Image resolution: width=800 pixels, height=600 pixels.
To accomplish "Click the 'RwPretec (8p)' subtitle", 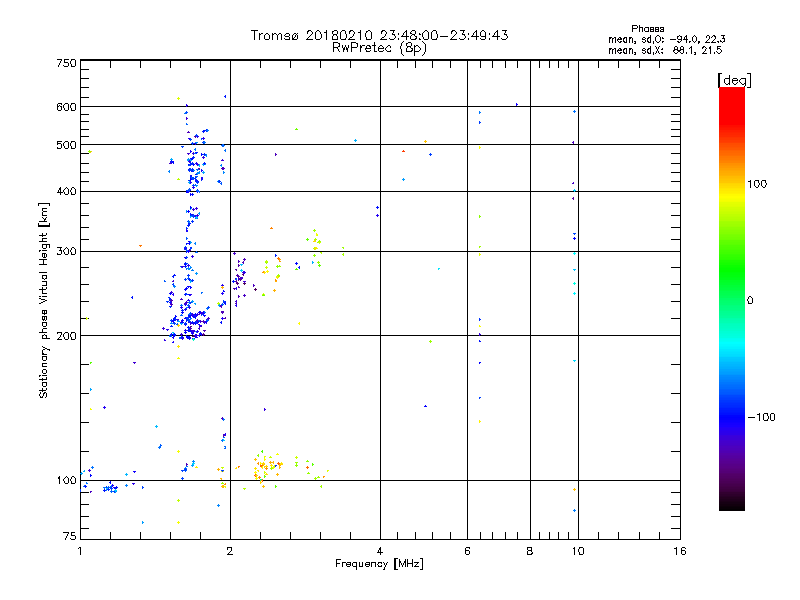I will (x=379, y=48).
